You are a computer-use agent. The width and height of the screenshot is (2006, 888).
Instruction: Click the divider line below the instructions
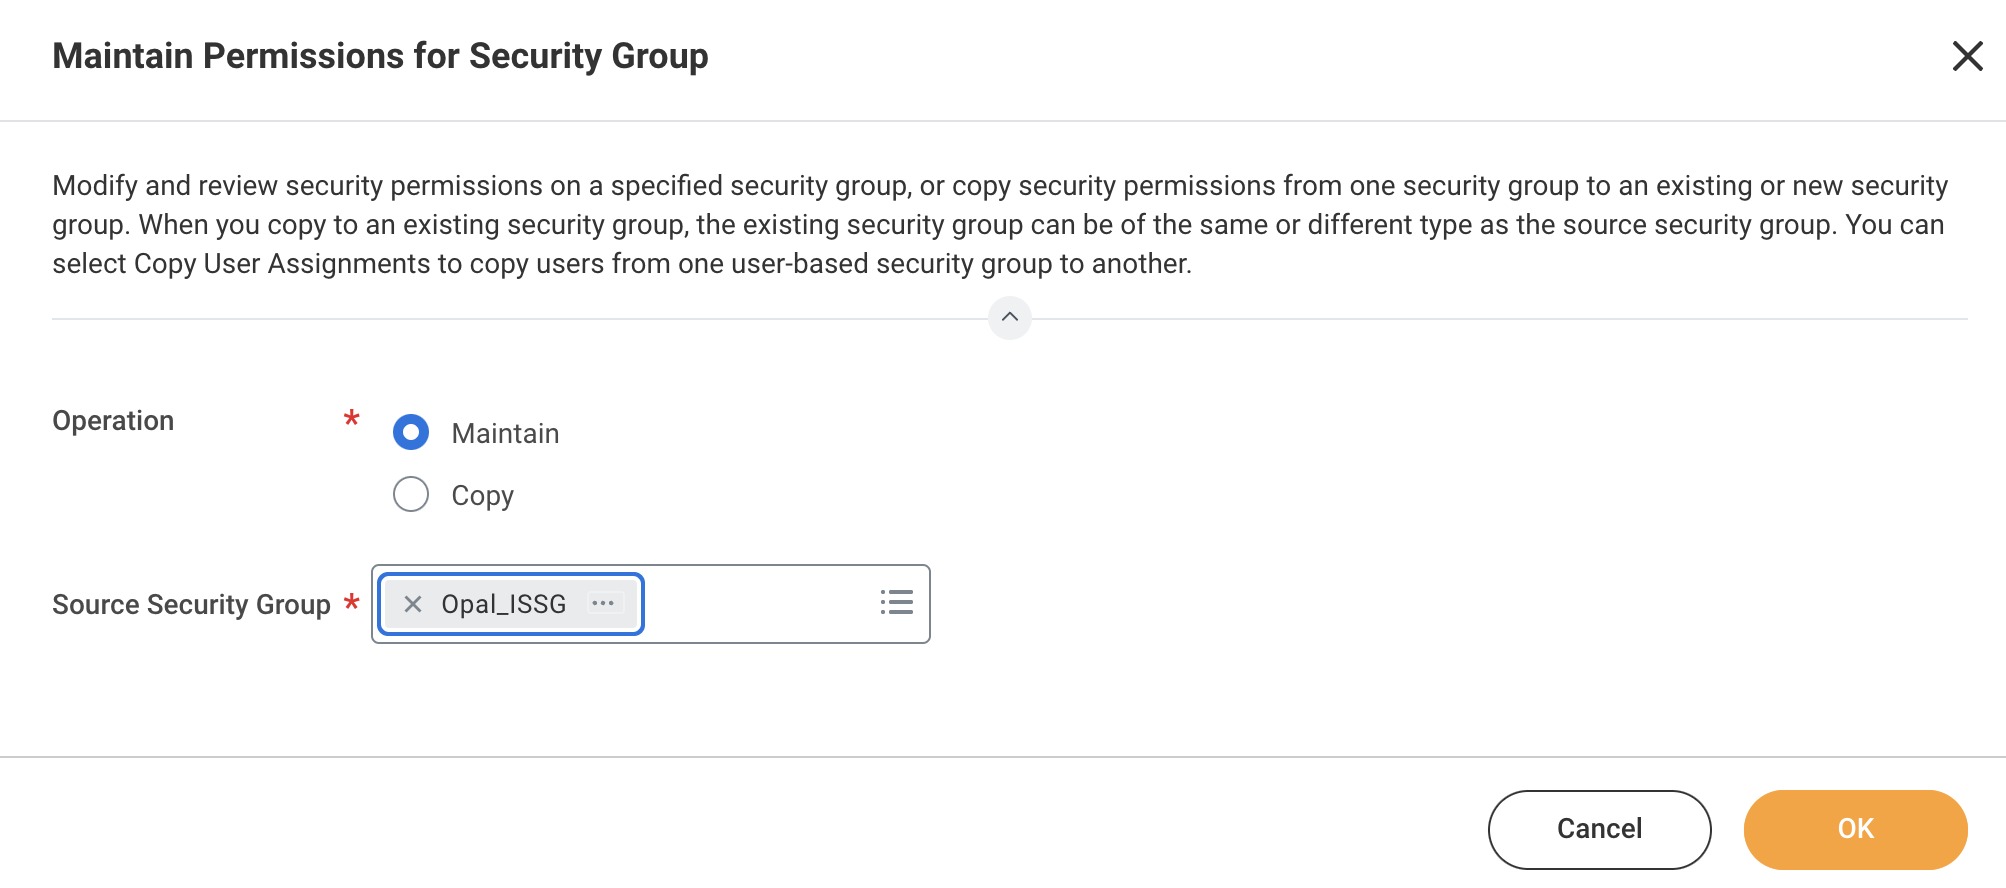coord(500,319)
